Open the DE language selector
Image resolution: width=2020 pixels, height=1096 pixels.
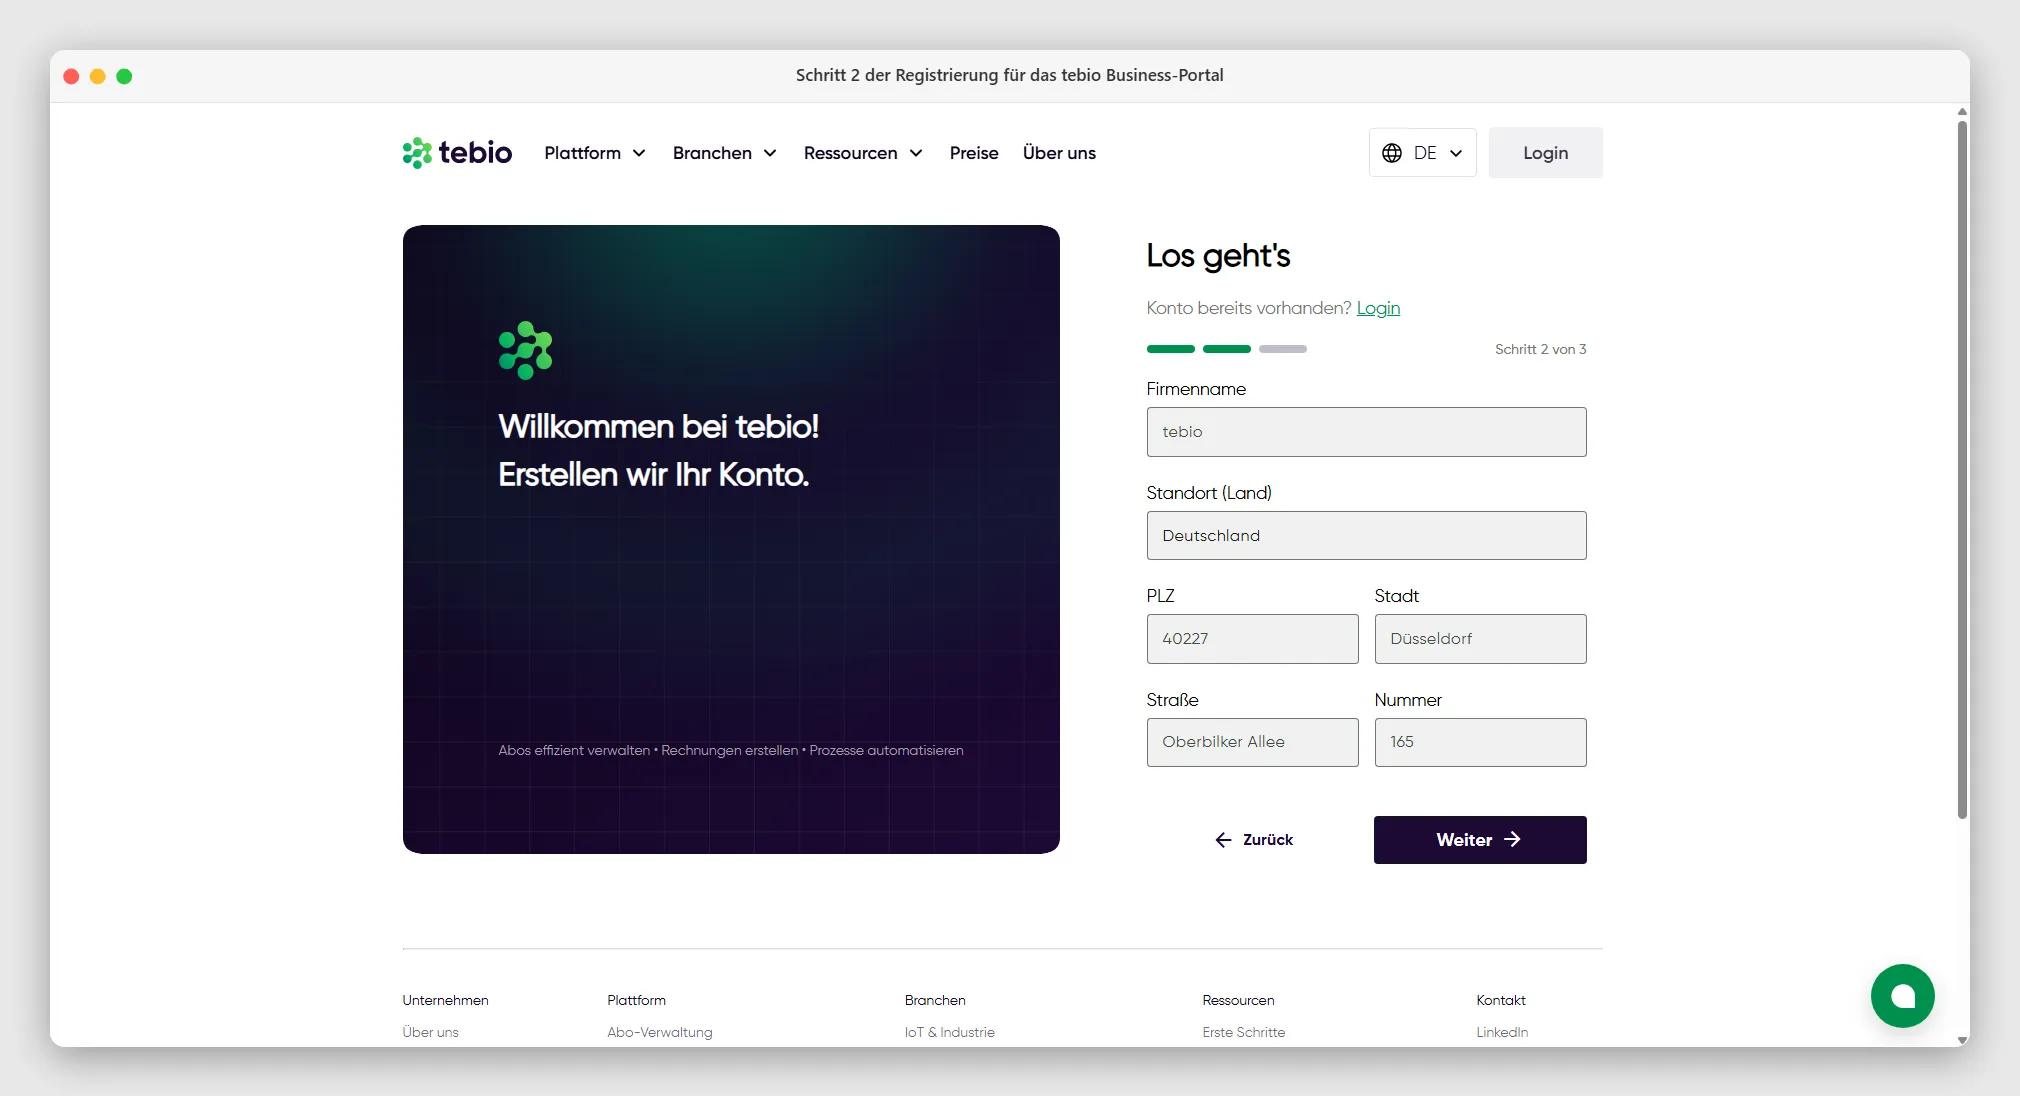coord(1422,153)
